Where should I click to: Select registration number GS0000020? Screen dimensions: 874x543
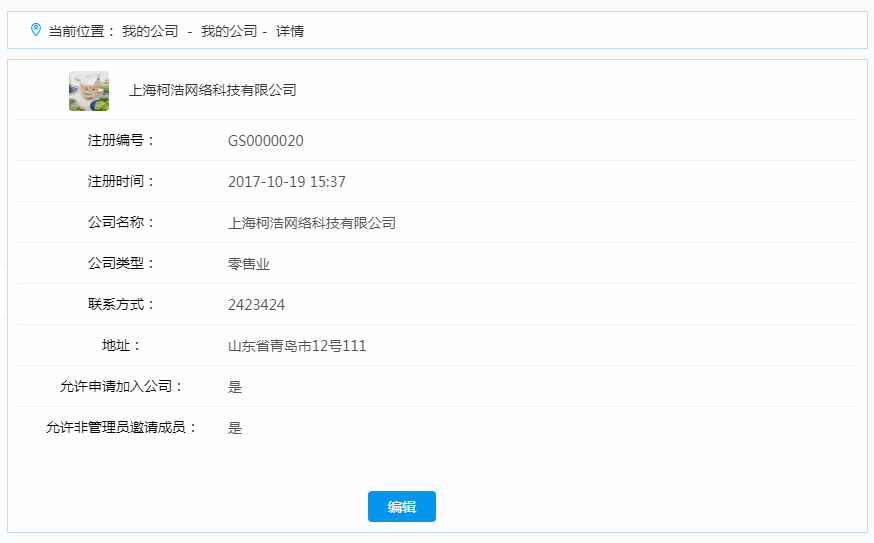click(265, 141)
